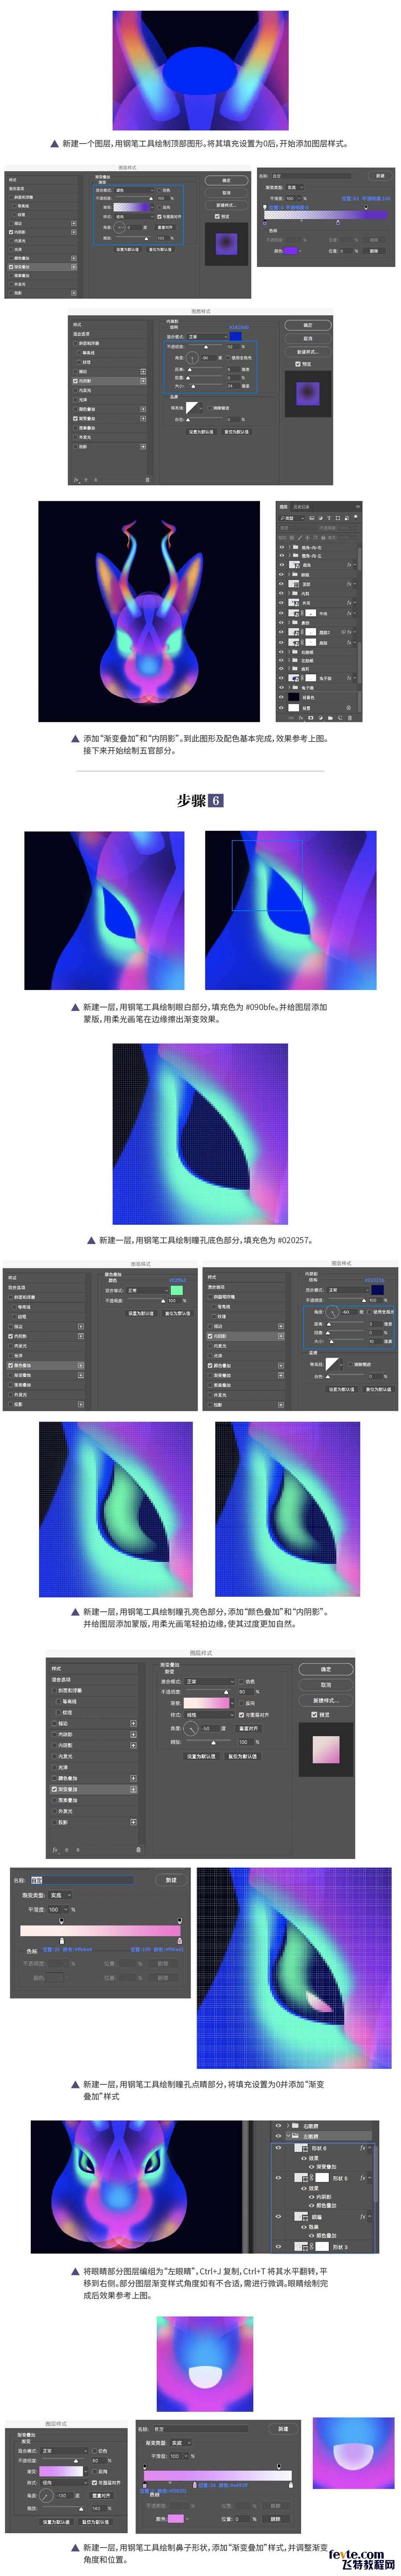Viewport: 401px width, 2576px height.
Task: Click the green color swatch in the Color Overlay dialog
Action: pos(177,1290)
